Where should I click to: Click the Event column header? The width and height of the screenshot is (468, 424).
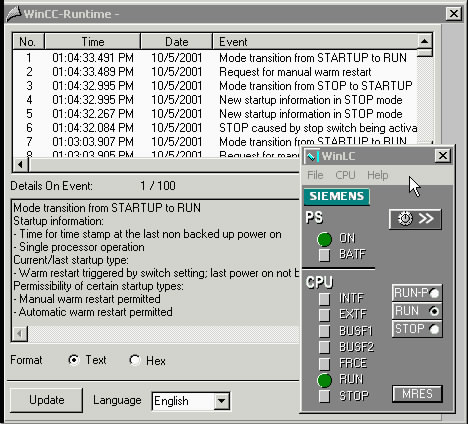[x=315, y=42]
